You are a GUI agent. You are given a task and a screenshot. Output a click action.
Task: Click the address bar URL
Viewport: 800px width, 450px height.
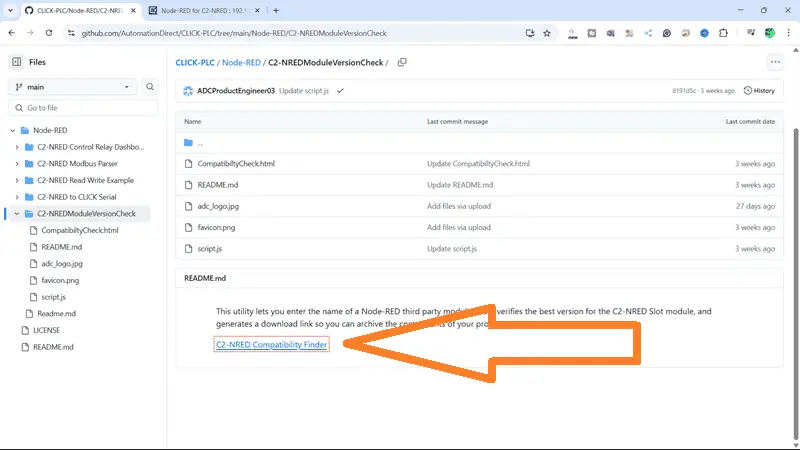(234, 33)
